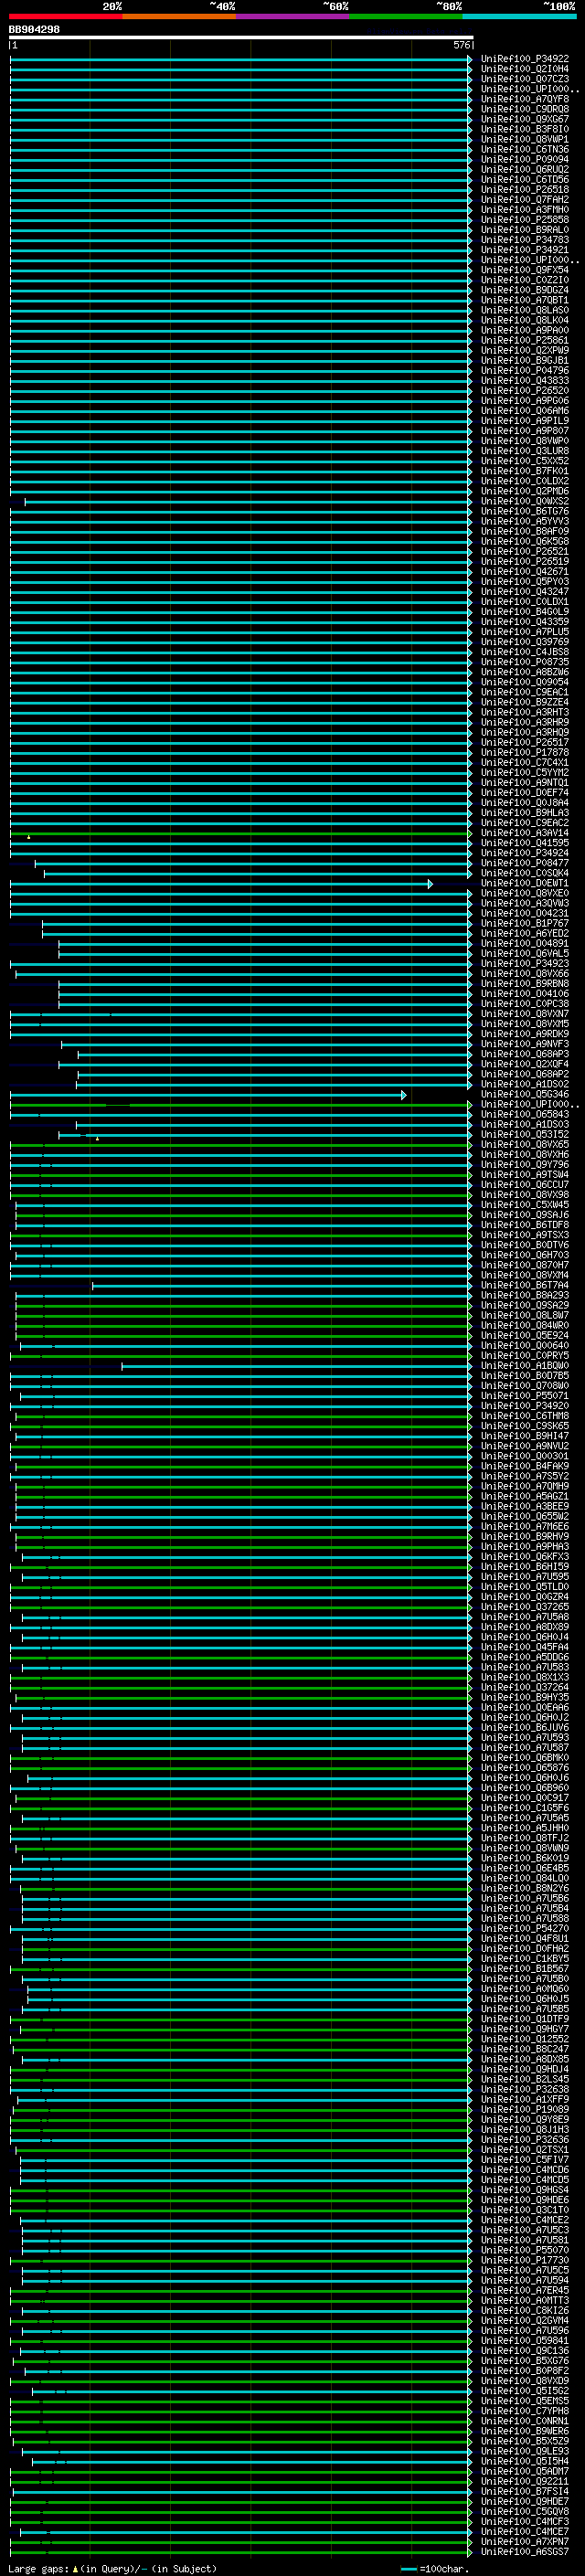Viewport: 585px width, 2576px height.
Task: Click the UniRef100_P25861 label
Action: click(524, 340)
